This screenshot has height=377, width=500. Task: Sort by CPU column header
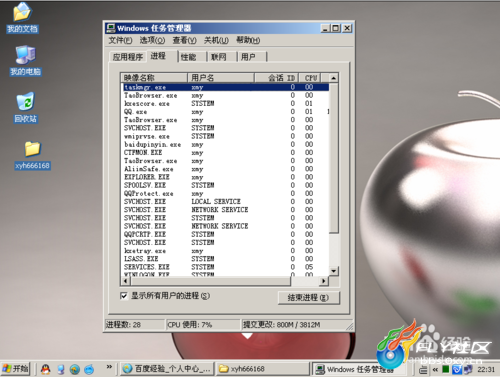310,78
